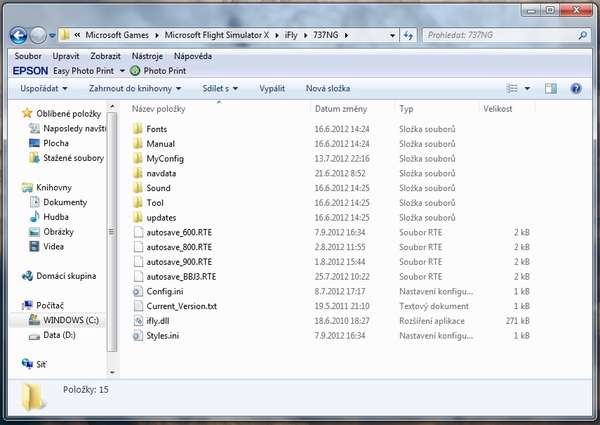The width and height of the screenshot is (600, 425).
Task: Click the navigation pane scrollbar up arrow
Action: (112, 106)
